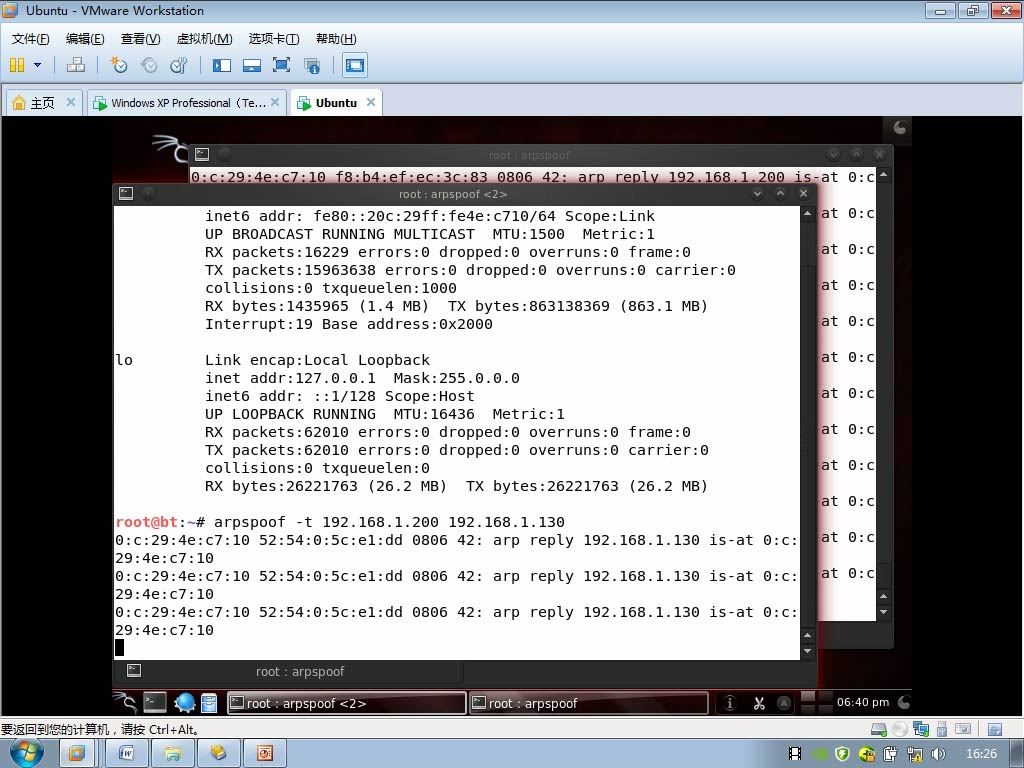The width and height of the screenshot is (1024, 768).
Task: Take a snapshot of the VM
Action: 118,65
